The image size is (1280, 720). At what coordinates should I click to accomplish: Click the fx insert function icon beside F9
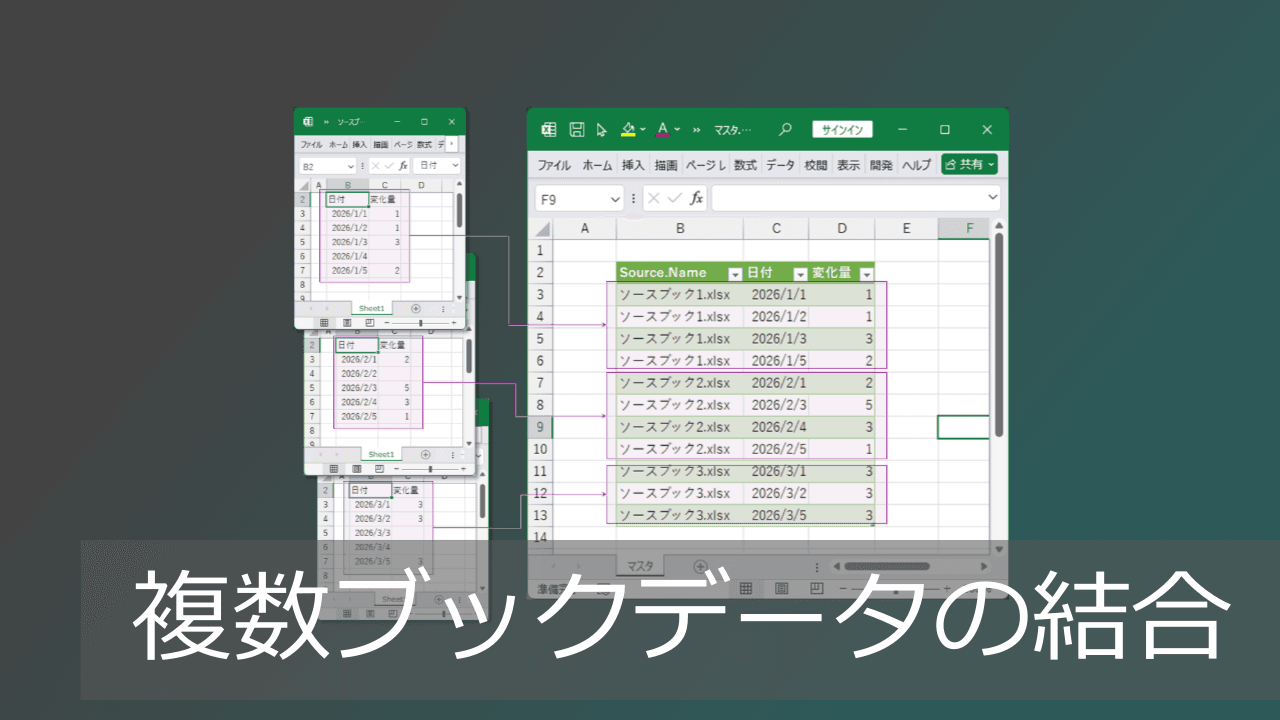click(x=696, y=199)
